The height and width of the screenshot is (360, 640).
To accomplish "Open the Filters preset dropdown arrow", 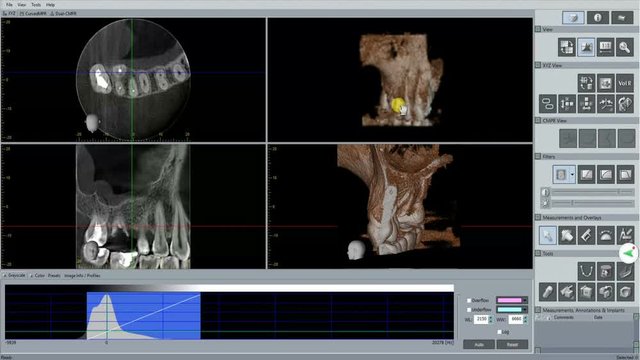I will click(572, 175).
